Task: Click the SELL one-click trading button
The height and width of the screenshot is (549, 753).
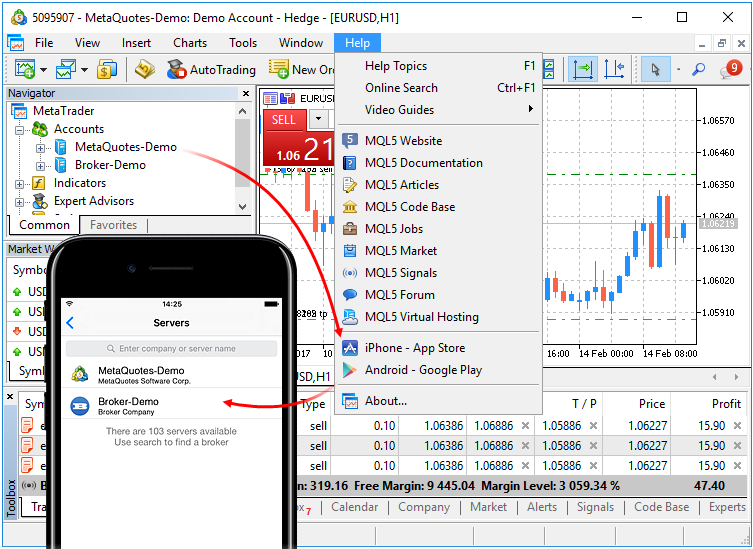Action: click(284, 120)
